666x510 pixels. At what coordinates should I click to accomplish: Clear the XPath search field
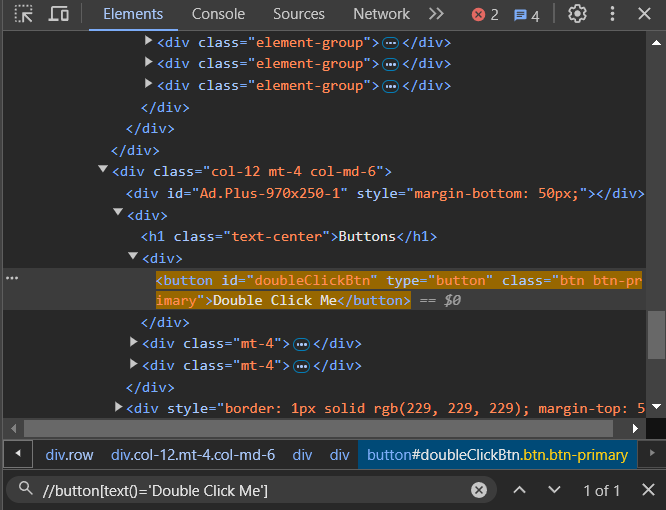(479, 490)
